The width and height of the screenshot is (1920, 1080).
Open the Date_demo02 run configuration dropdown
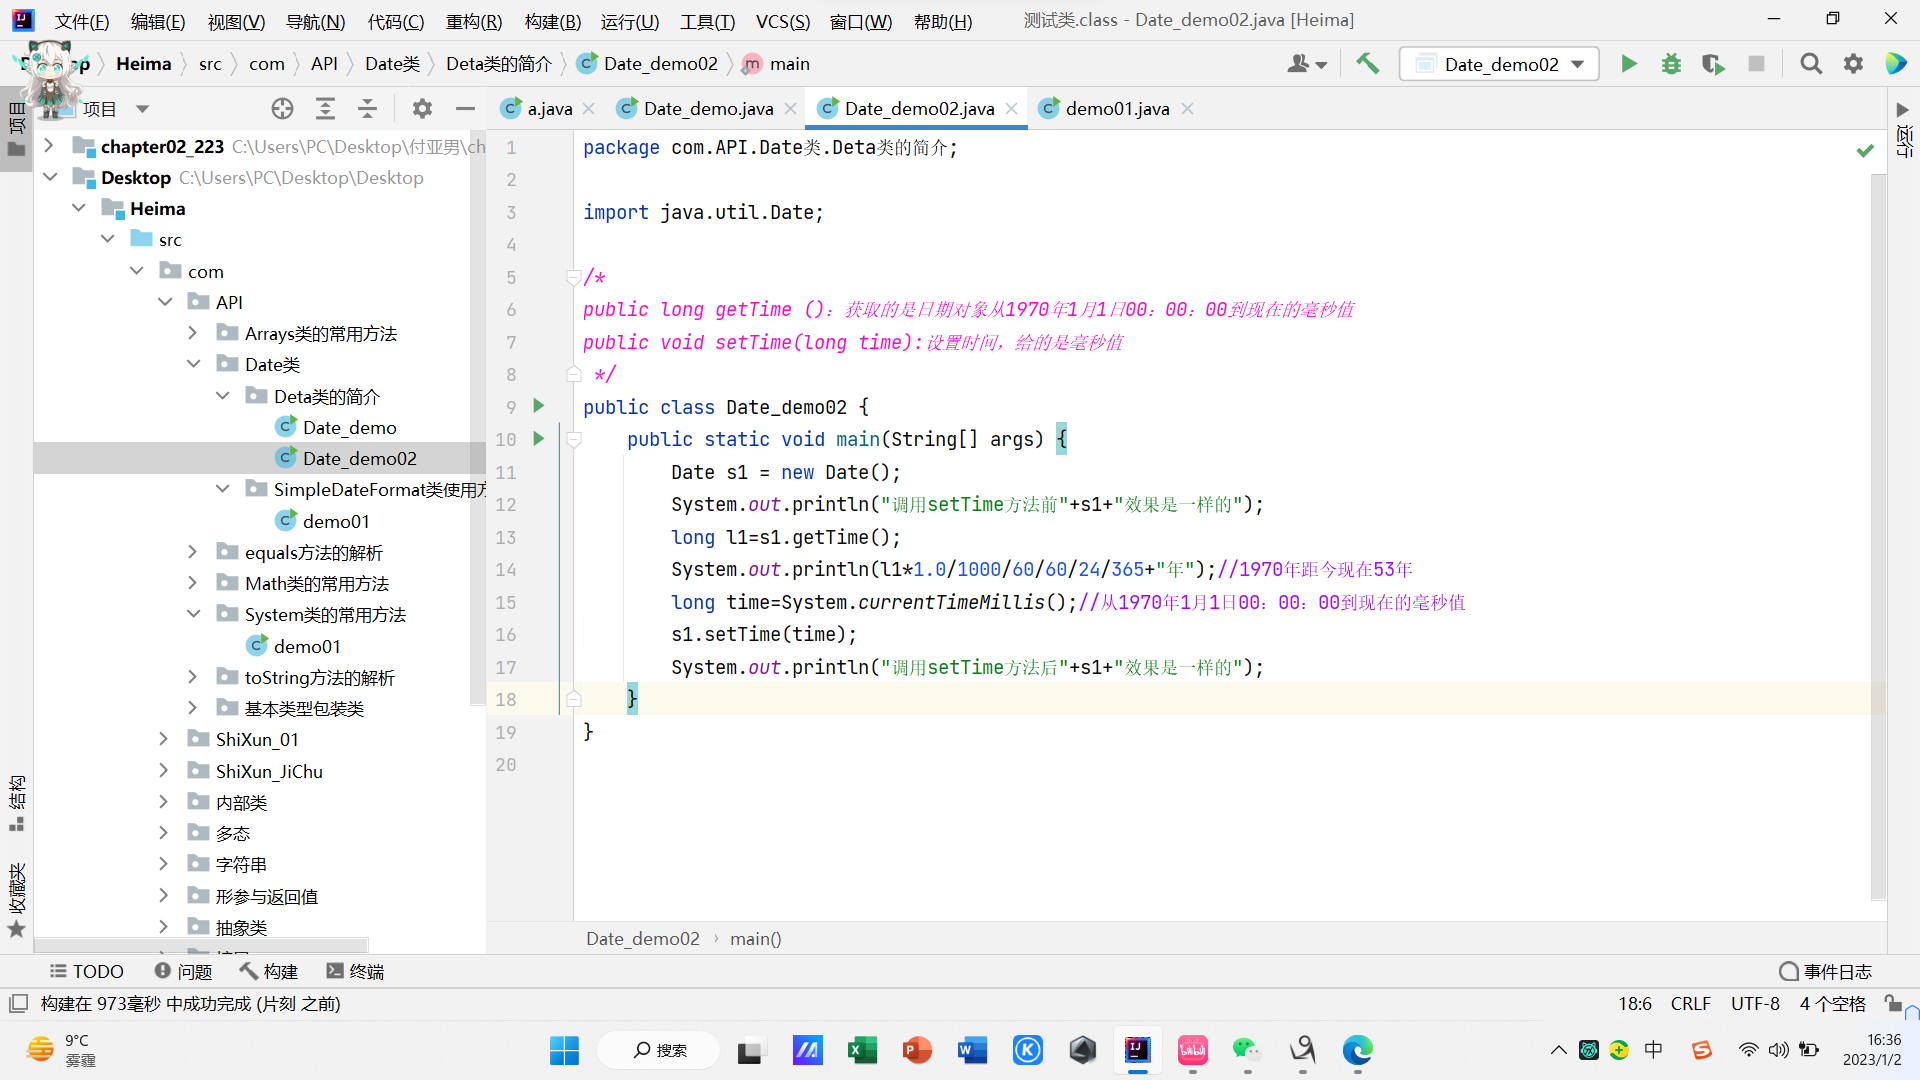pos(1499,64)
